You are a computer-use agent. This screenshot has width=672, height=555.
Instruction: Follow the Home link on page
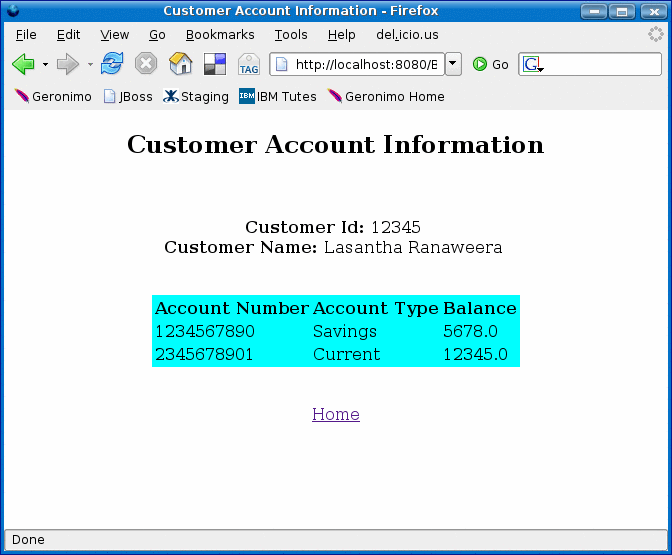tap(336, 414)
